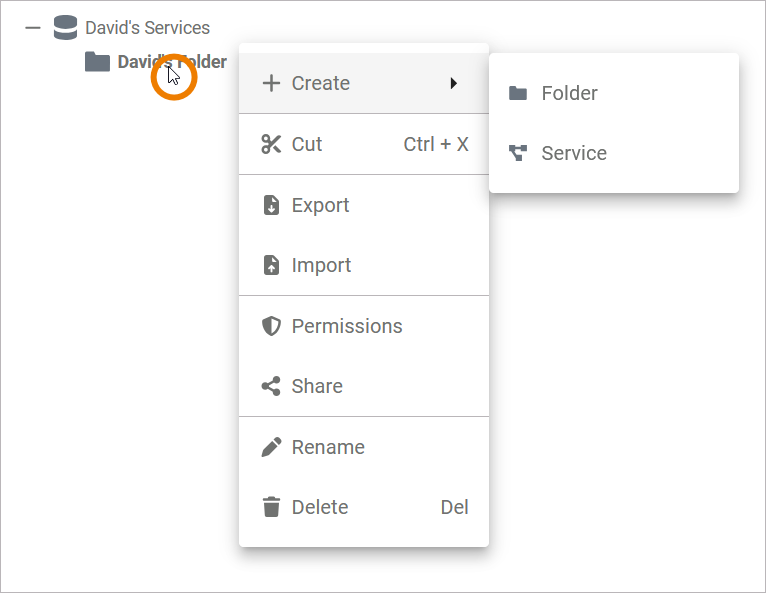Choose Service from the Create submenu

point(574,153)
